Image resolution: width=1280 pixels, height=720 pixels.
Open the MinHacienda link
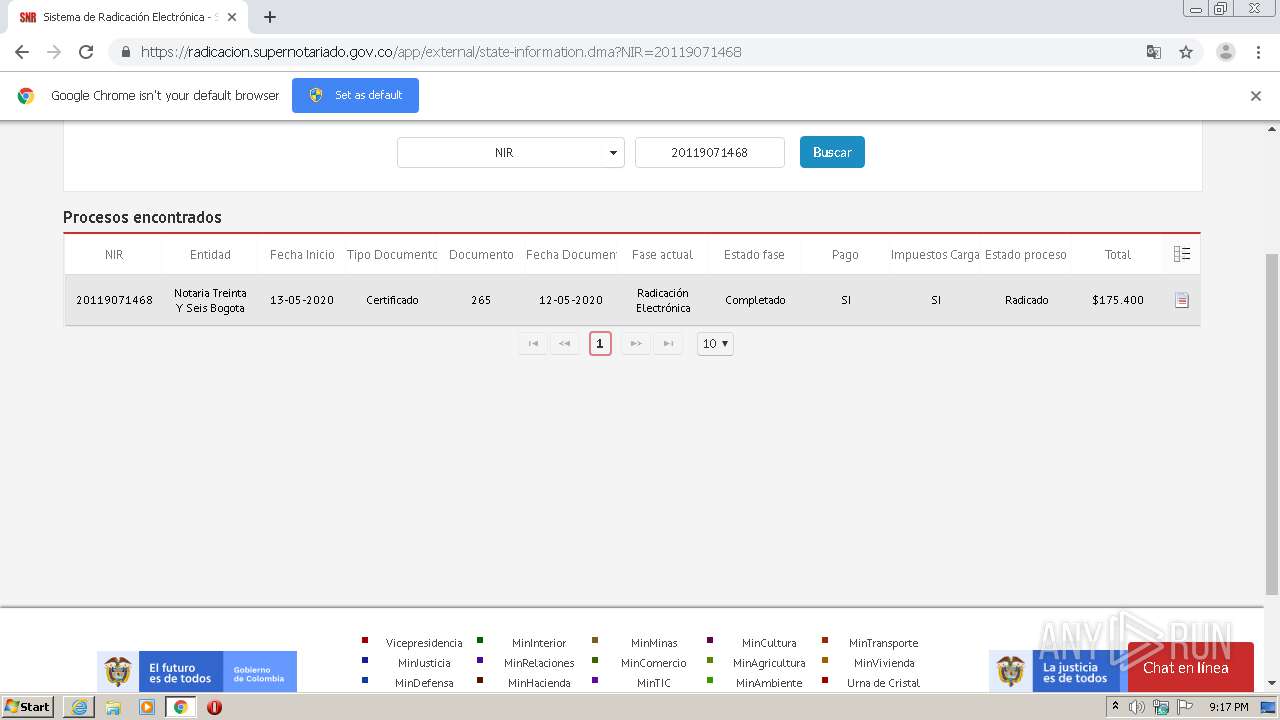(x=539, y=683)
